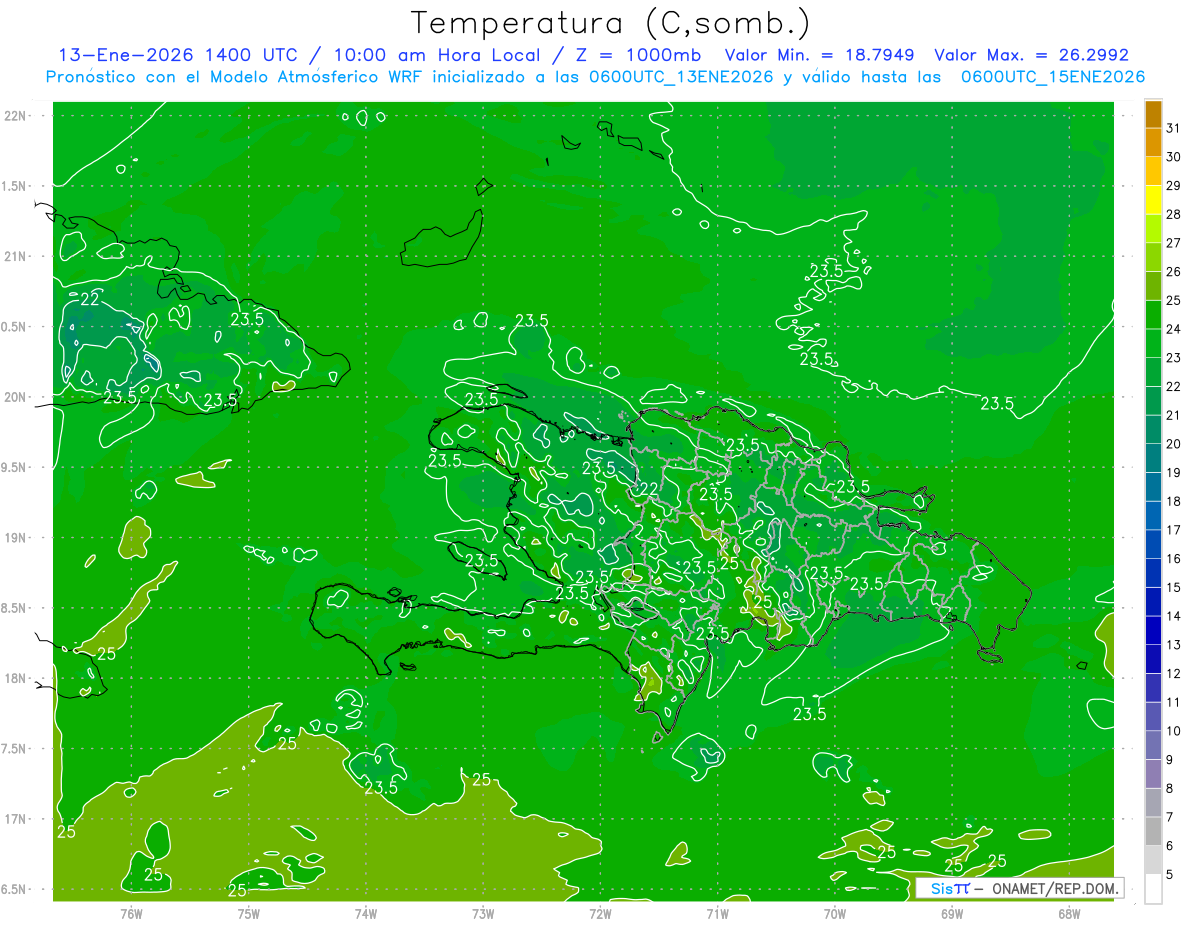1200x927 pixels.
Task: Click the orange legend swatch above label 31
Action: click(1153, 115)
